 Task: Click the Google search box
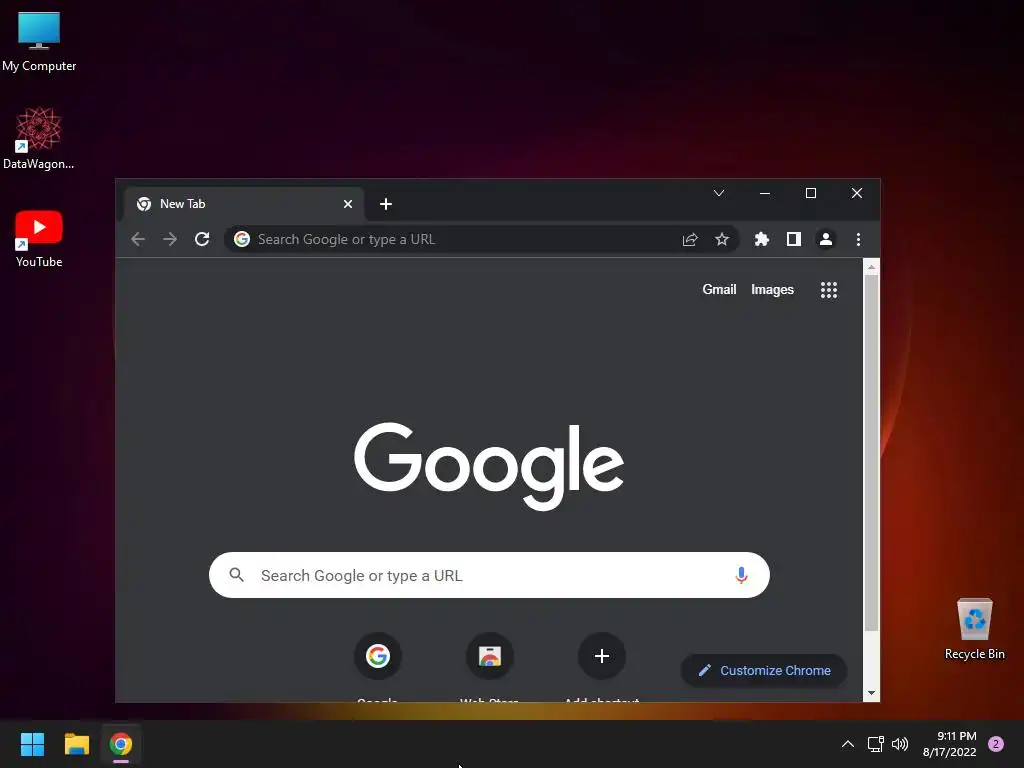[x=489, y=575]
